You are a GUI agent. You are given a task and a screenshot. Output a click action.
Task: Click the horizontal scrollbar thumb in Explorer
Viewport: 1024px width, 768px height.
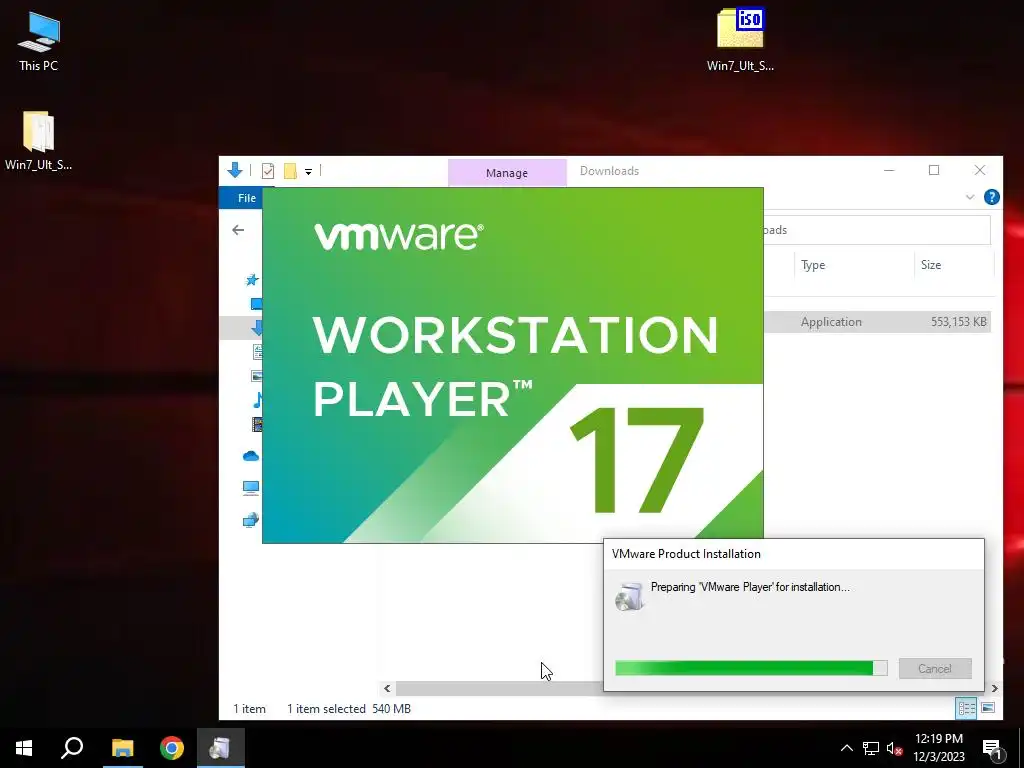pyautogui.click(x=499, y=688)
